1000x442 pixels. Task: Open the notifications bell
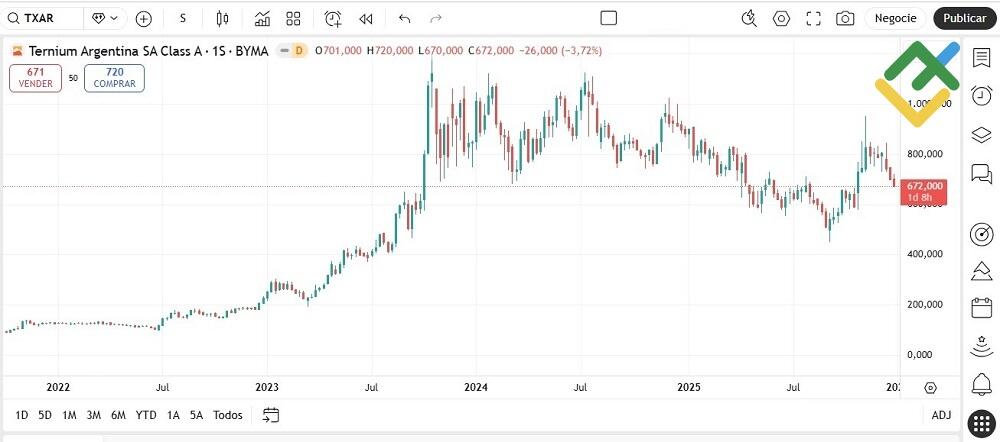[x=981, y=385]
